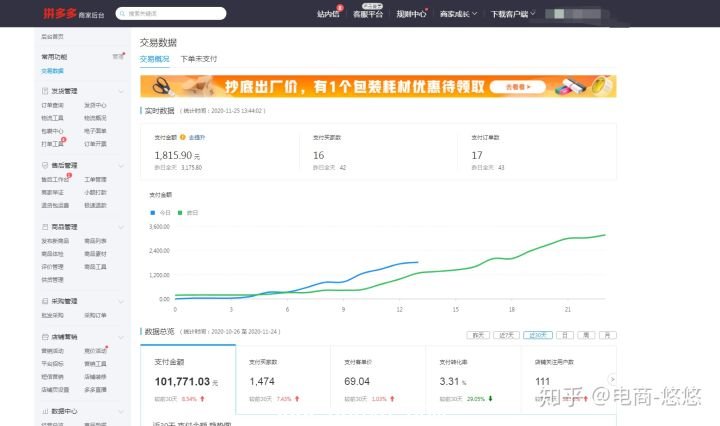Click the Pinduoduo merchant backend logo
Image resolution: width=720 pixels, height=426 pixels.
[x=73, y=13]
